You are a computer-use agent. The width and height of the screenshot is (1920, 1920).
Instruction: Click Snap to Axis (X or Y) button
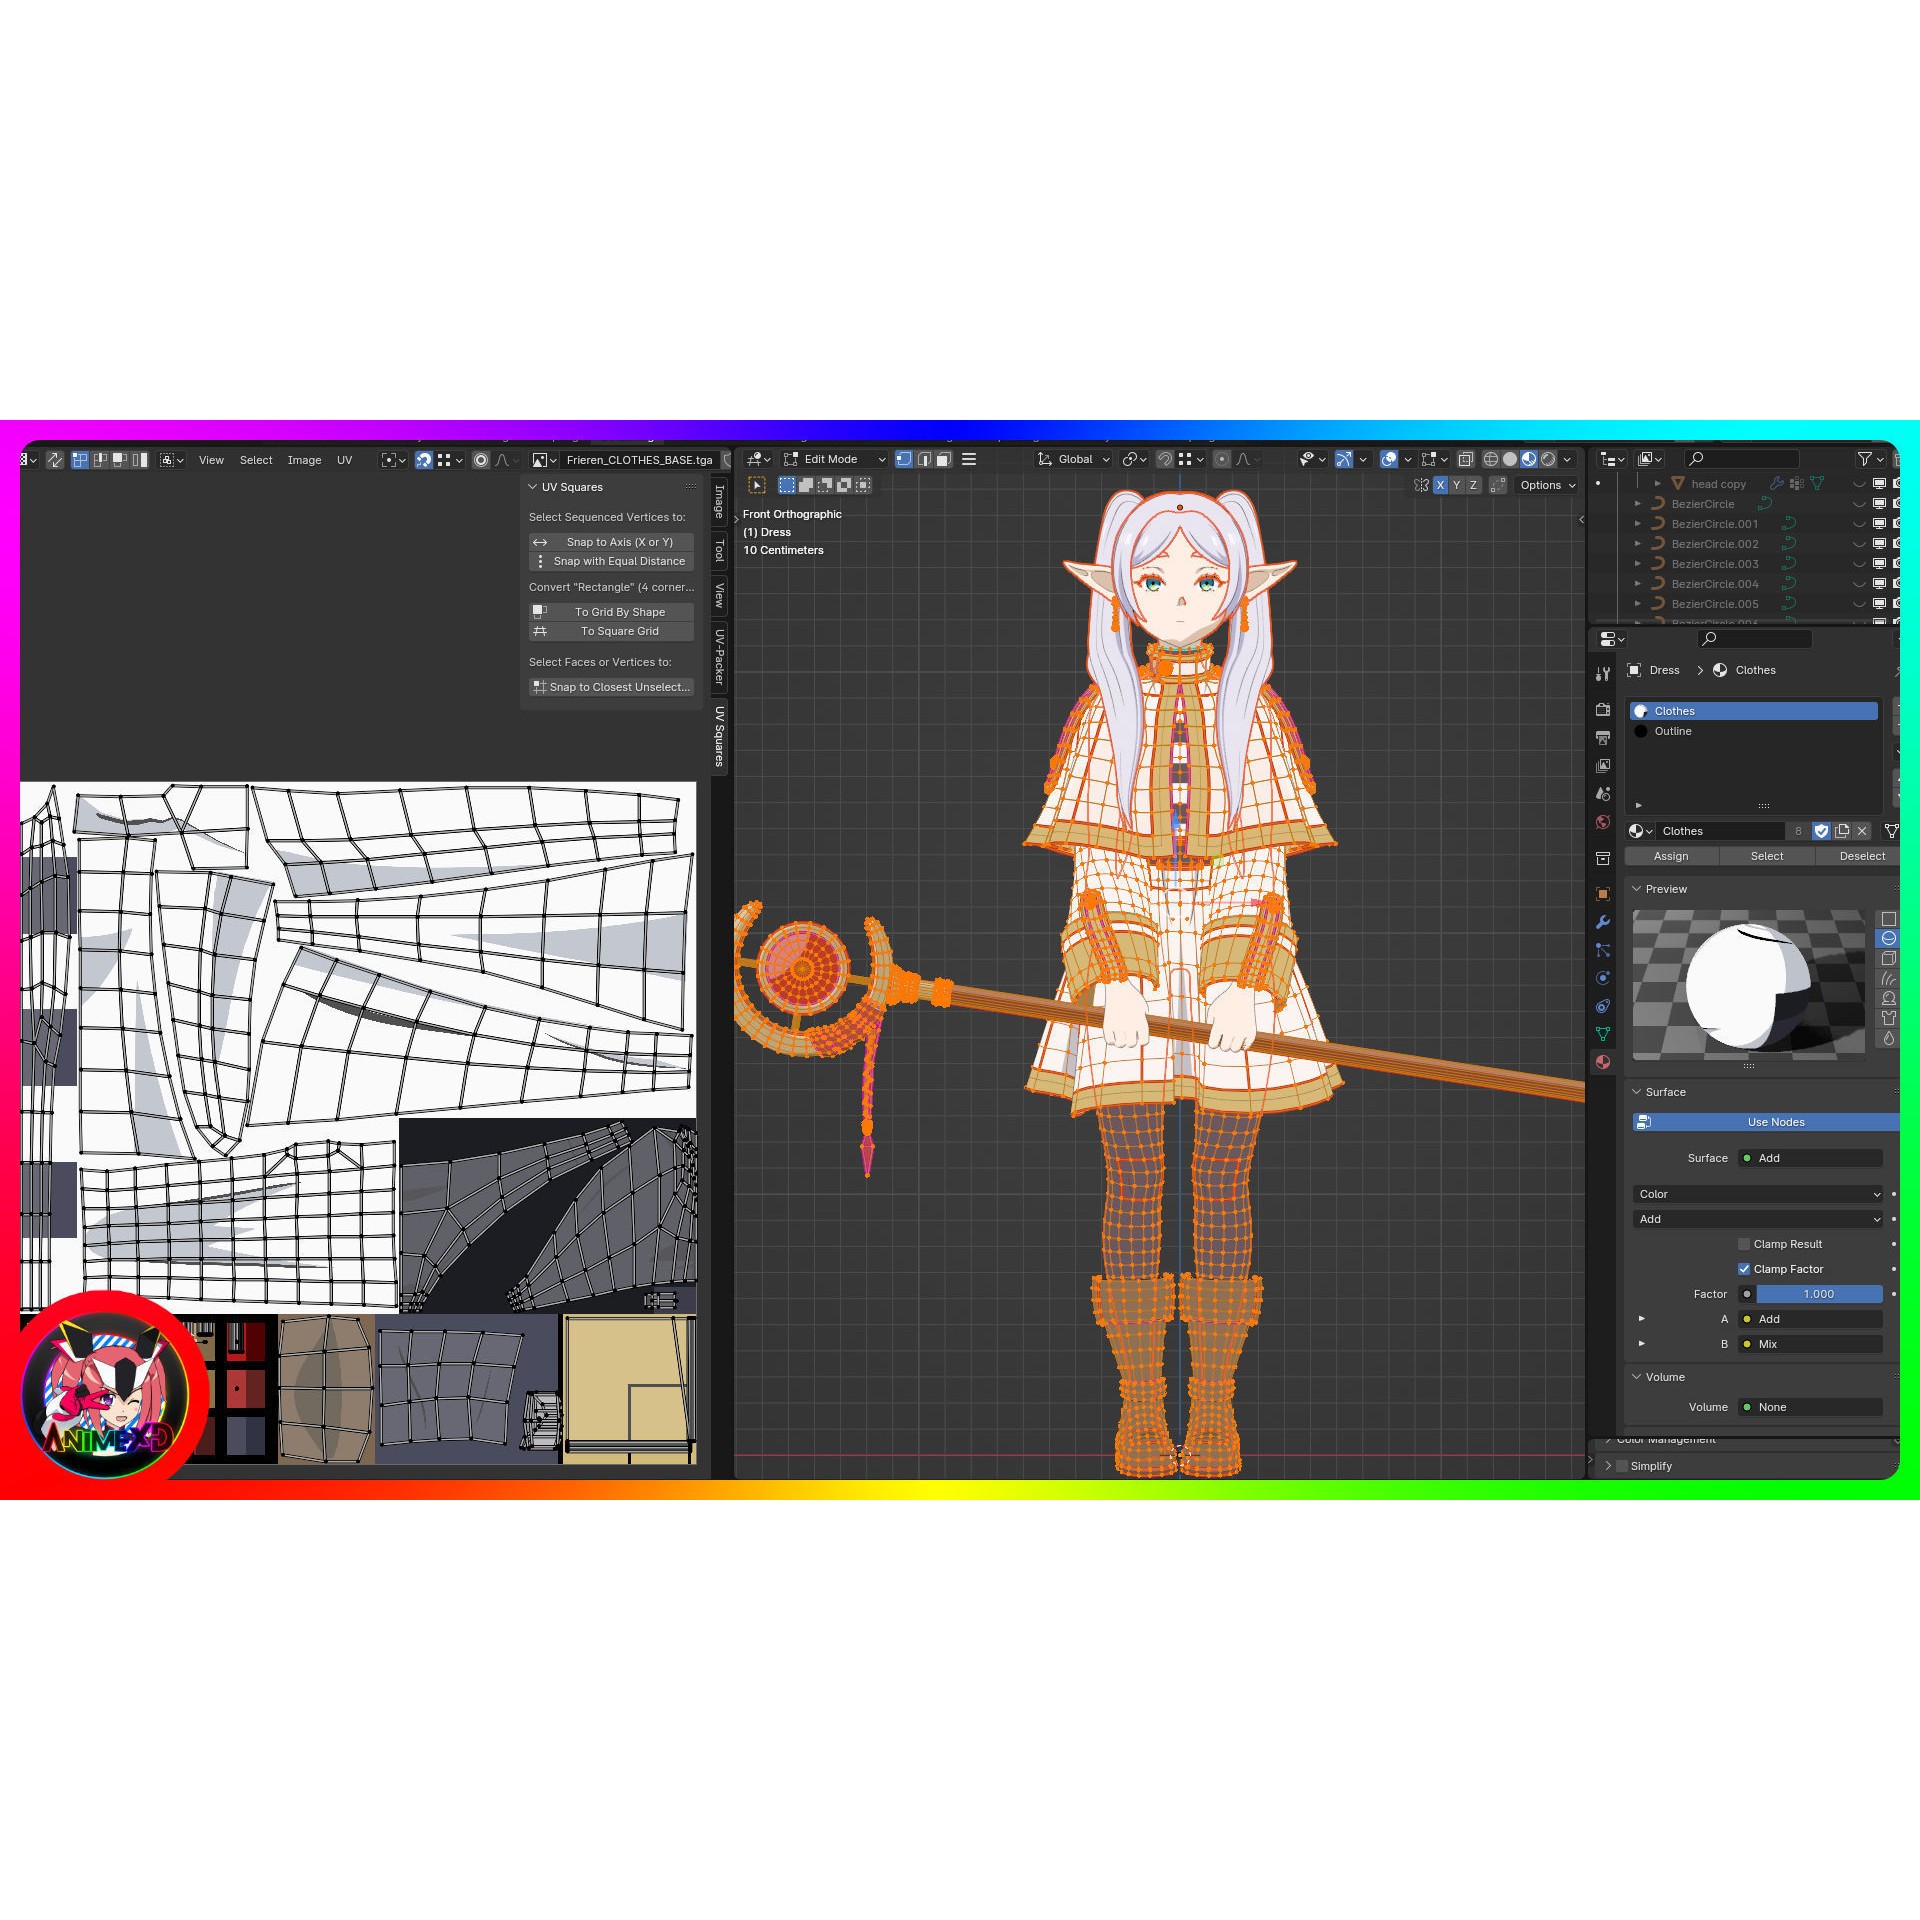pos(611,542)
